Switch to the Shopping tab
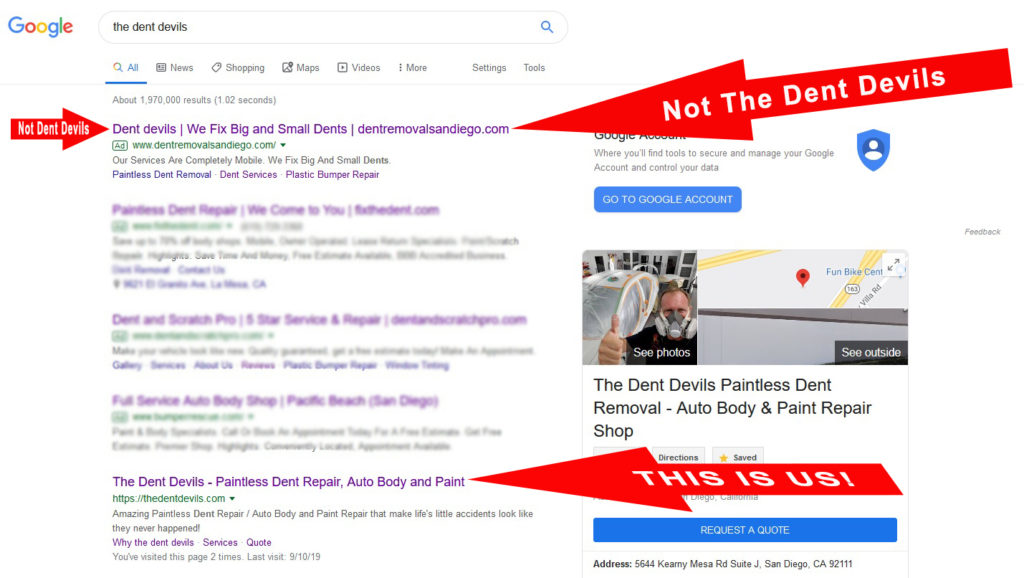The height and width of the screenshot is (578, 1024). pyautogui.click(x=238, y=68)
